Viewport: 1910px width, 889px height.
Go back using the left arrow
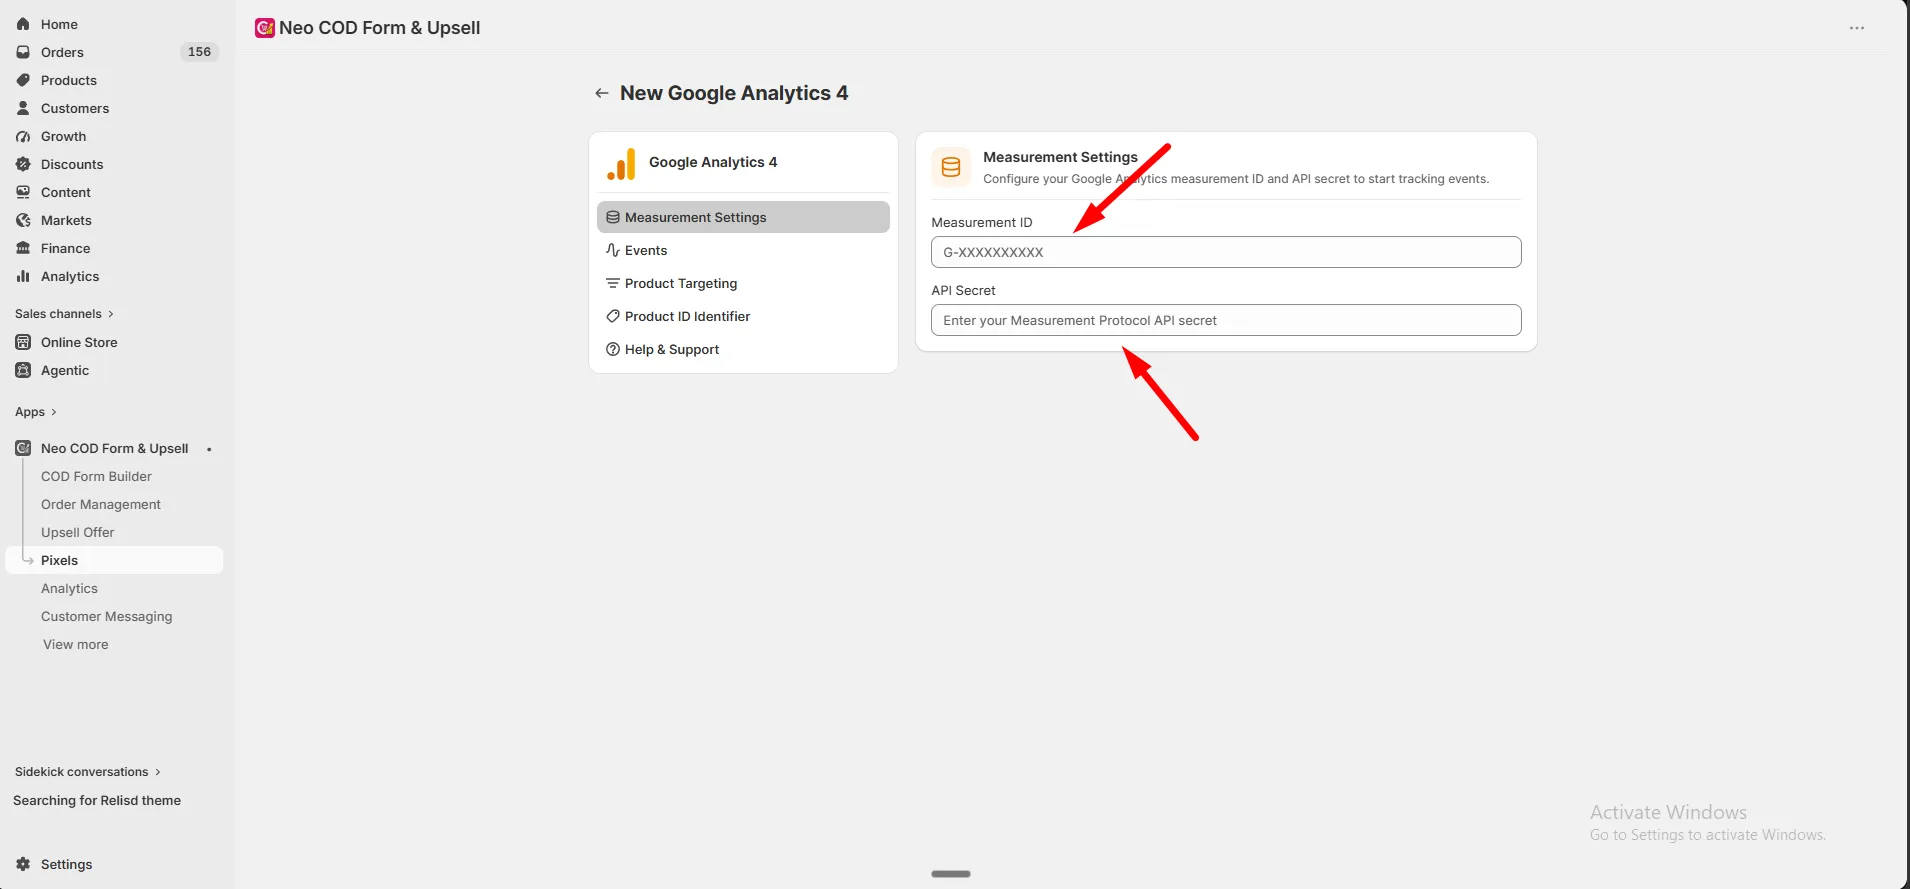[602, 93]
